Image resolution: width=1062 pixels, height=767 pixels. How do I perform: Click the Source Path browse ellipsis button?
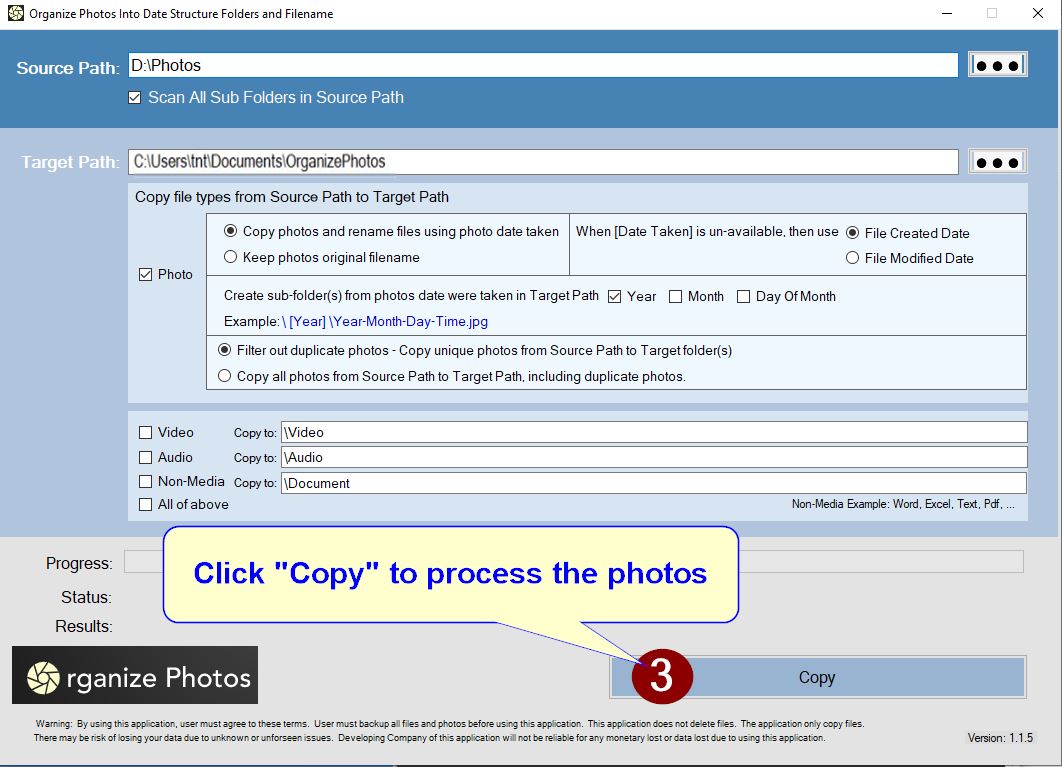click(x=997, y=65)
